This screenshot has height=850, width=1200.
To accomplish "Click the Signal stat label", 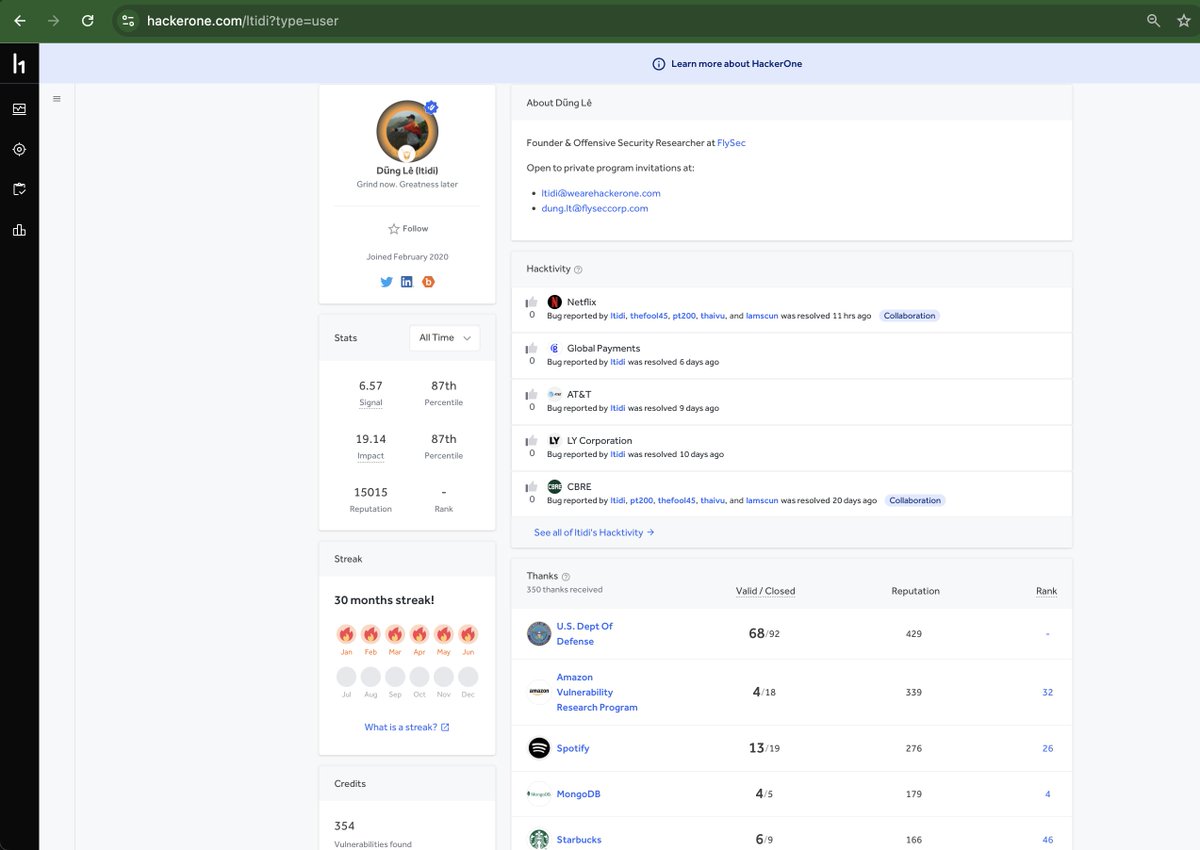I will coord(371,402).
